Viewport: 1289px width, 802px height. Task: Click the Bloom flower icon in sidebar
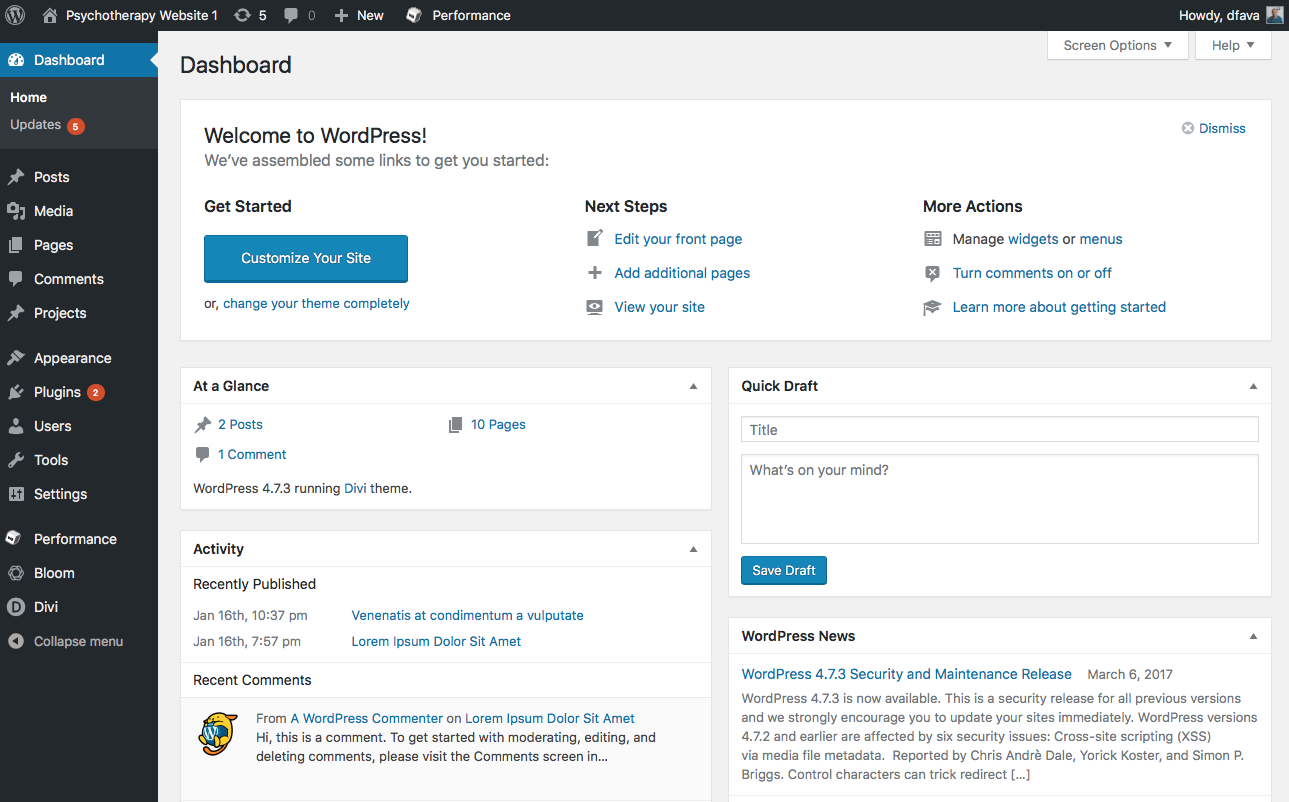[x=16, y=573]
